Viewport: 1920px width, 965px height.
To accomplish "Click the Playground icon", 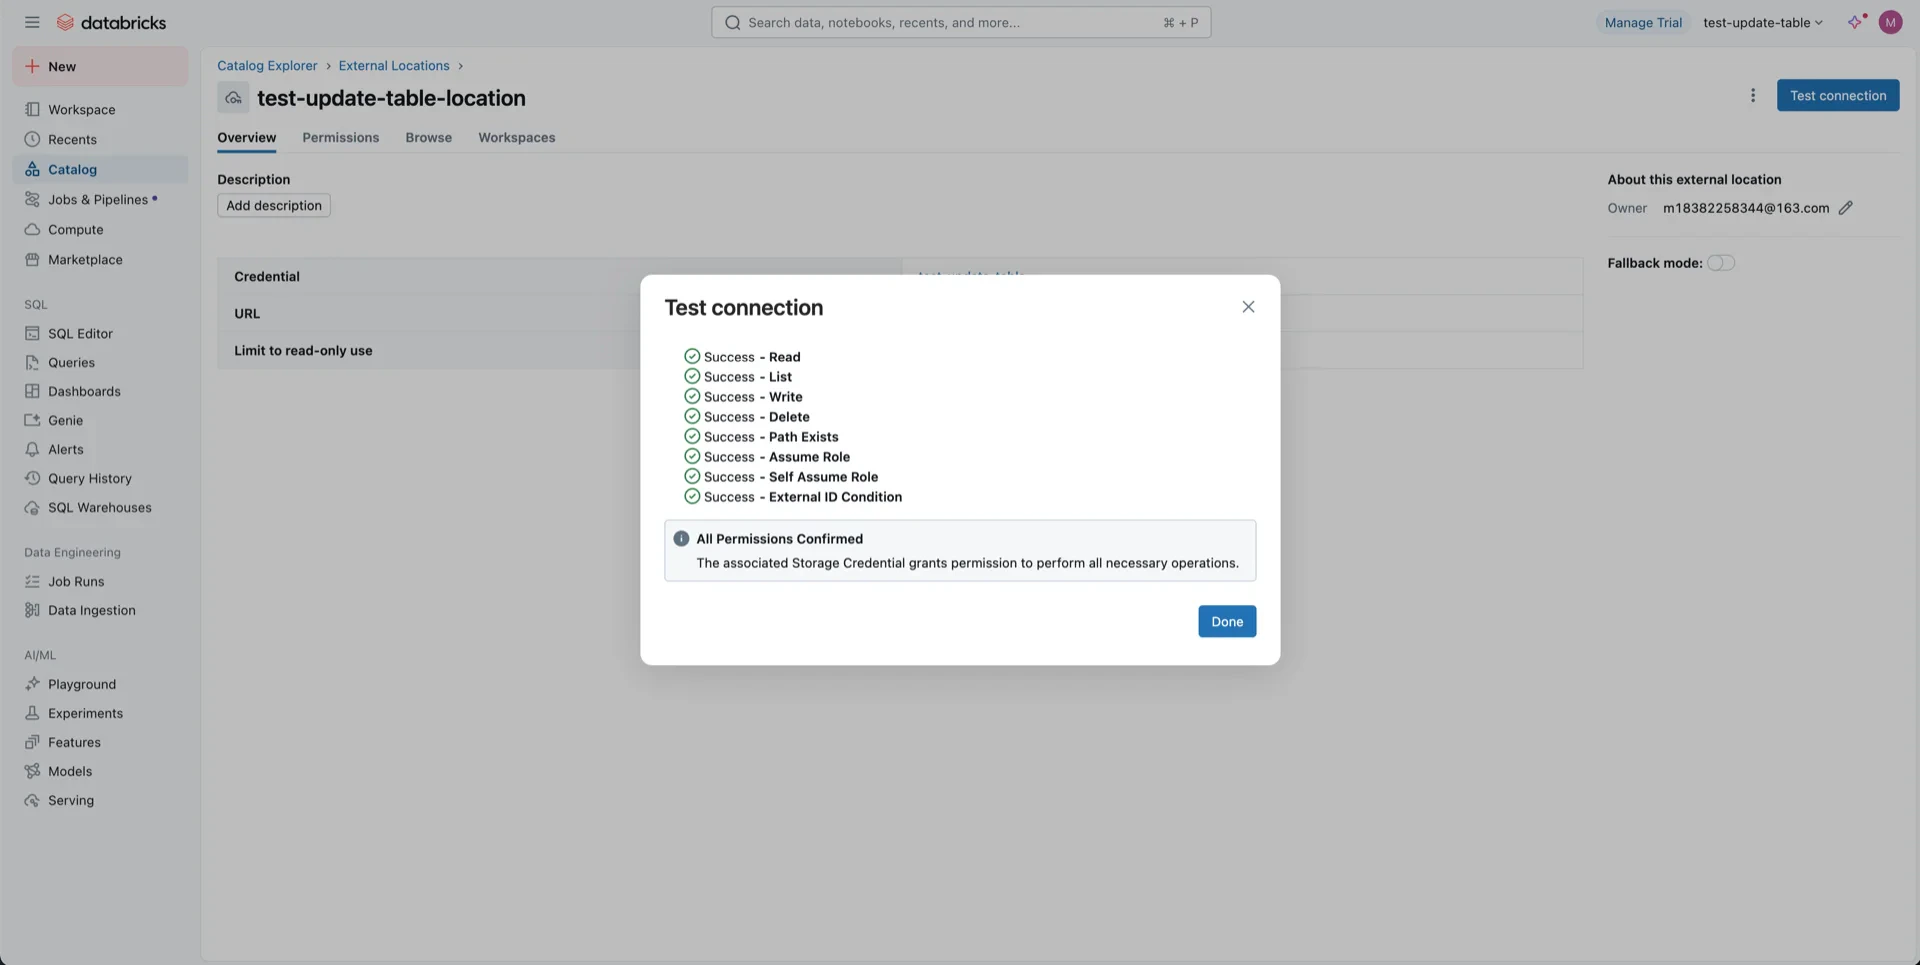I will pos(32,685).
